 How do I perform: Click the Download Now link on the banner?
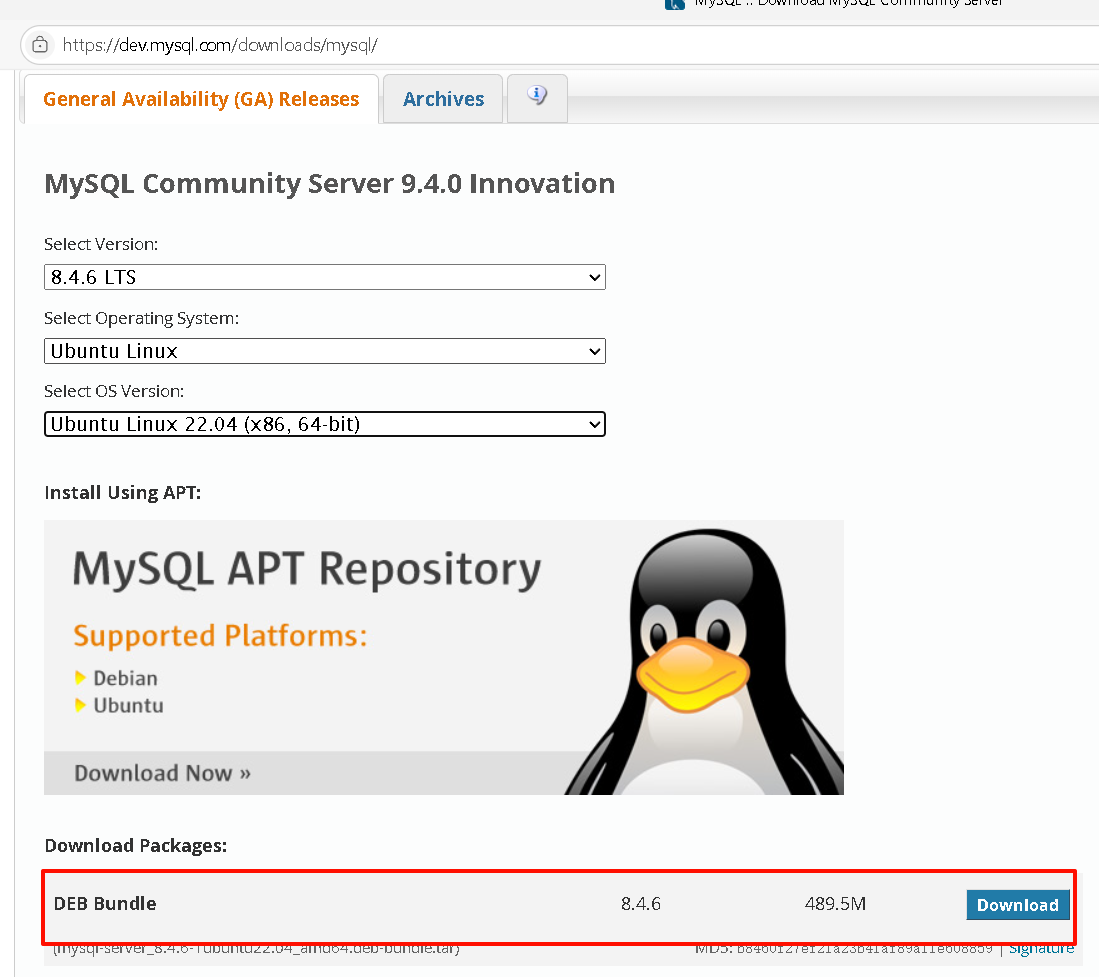163,772
